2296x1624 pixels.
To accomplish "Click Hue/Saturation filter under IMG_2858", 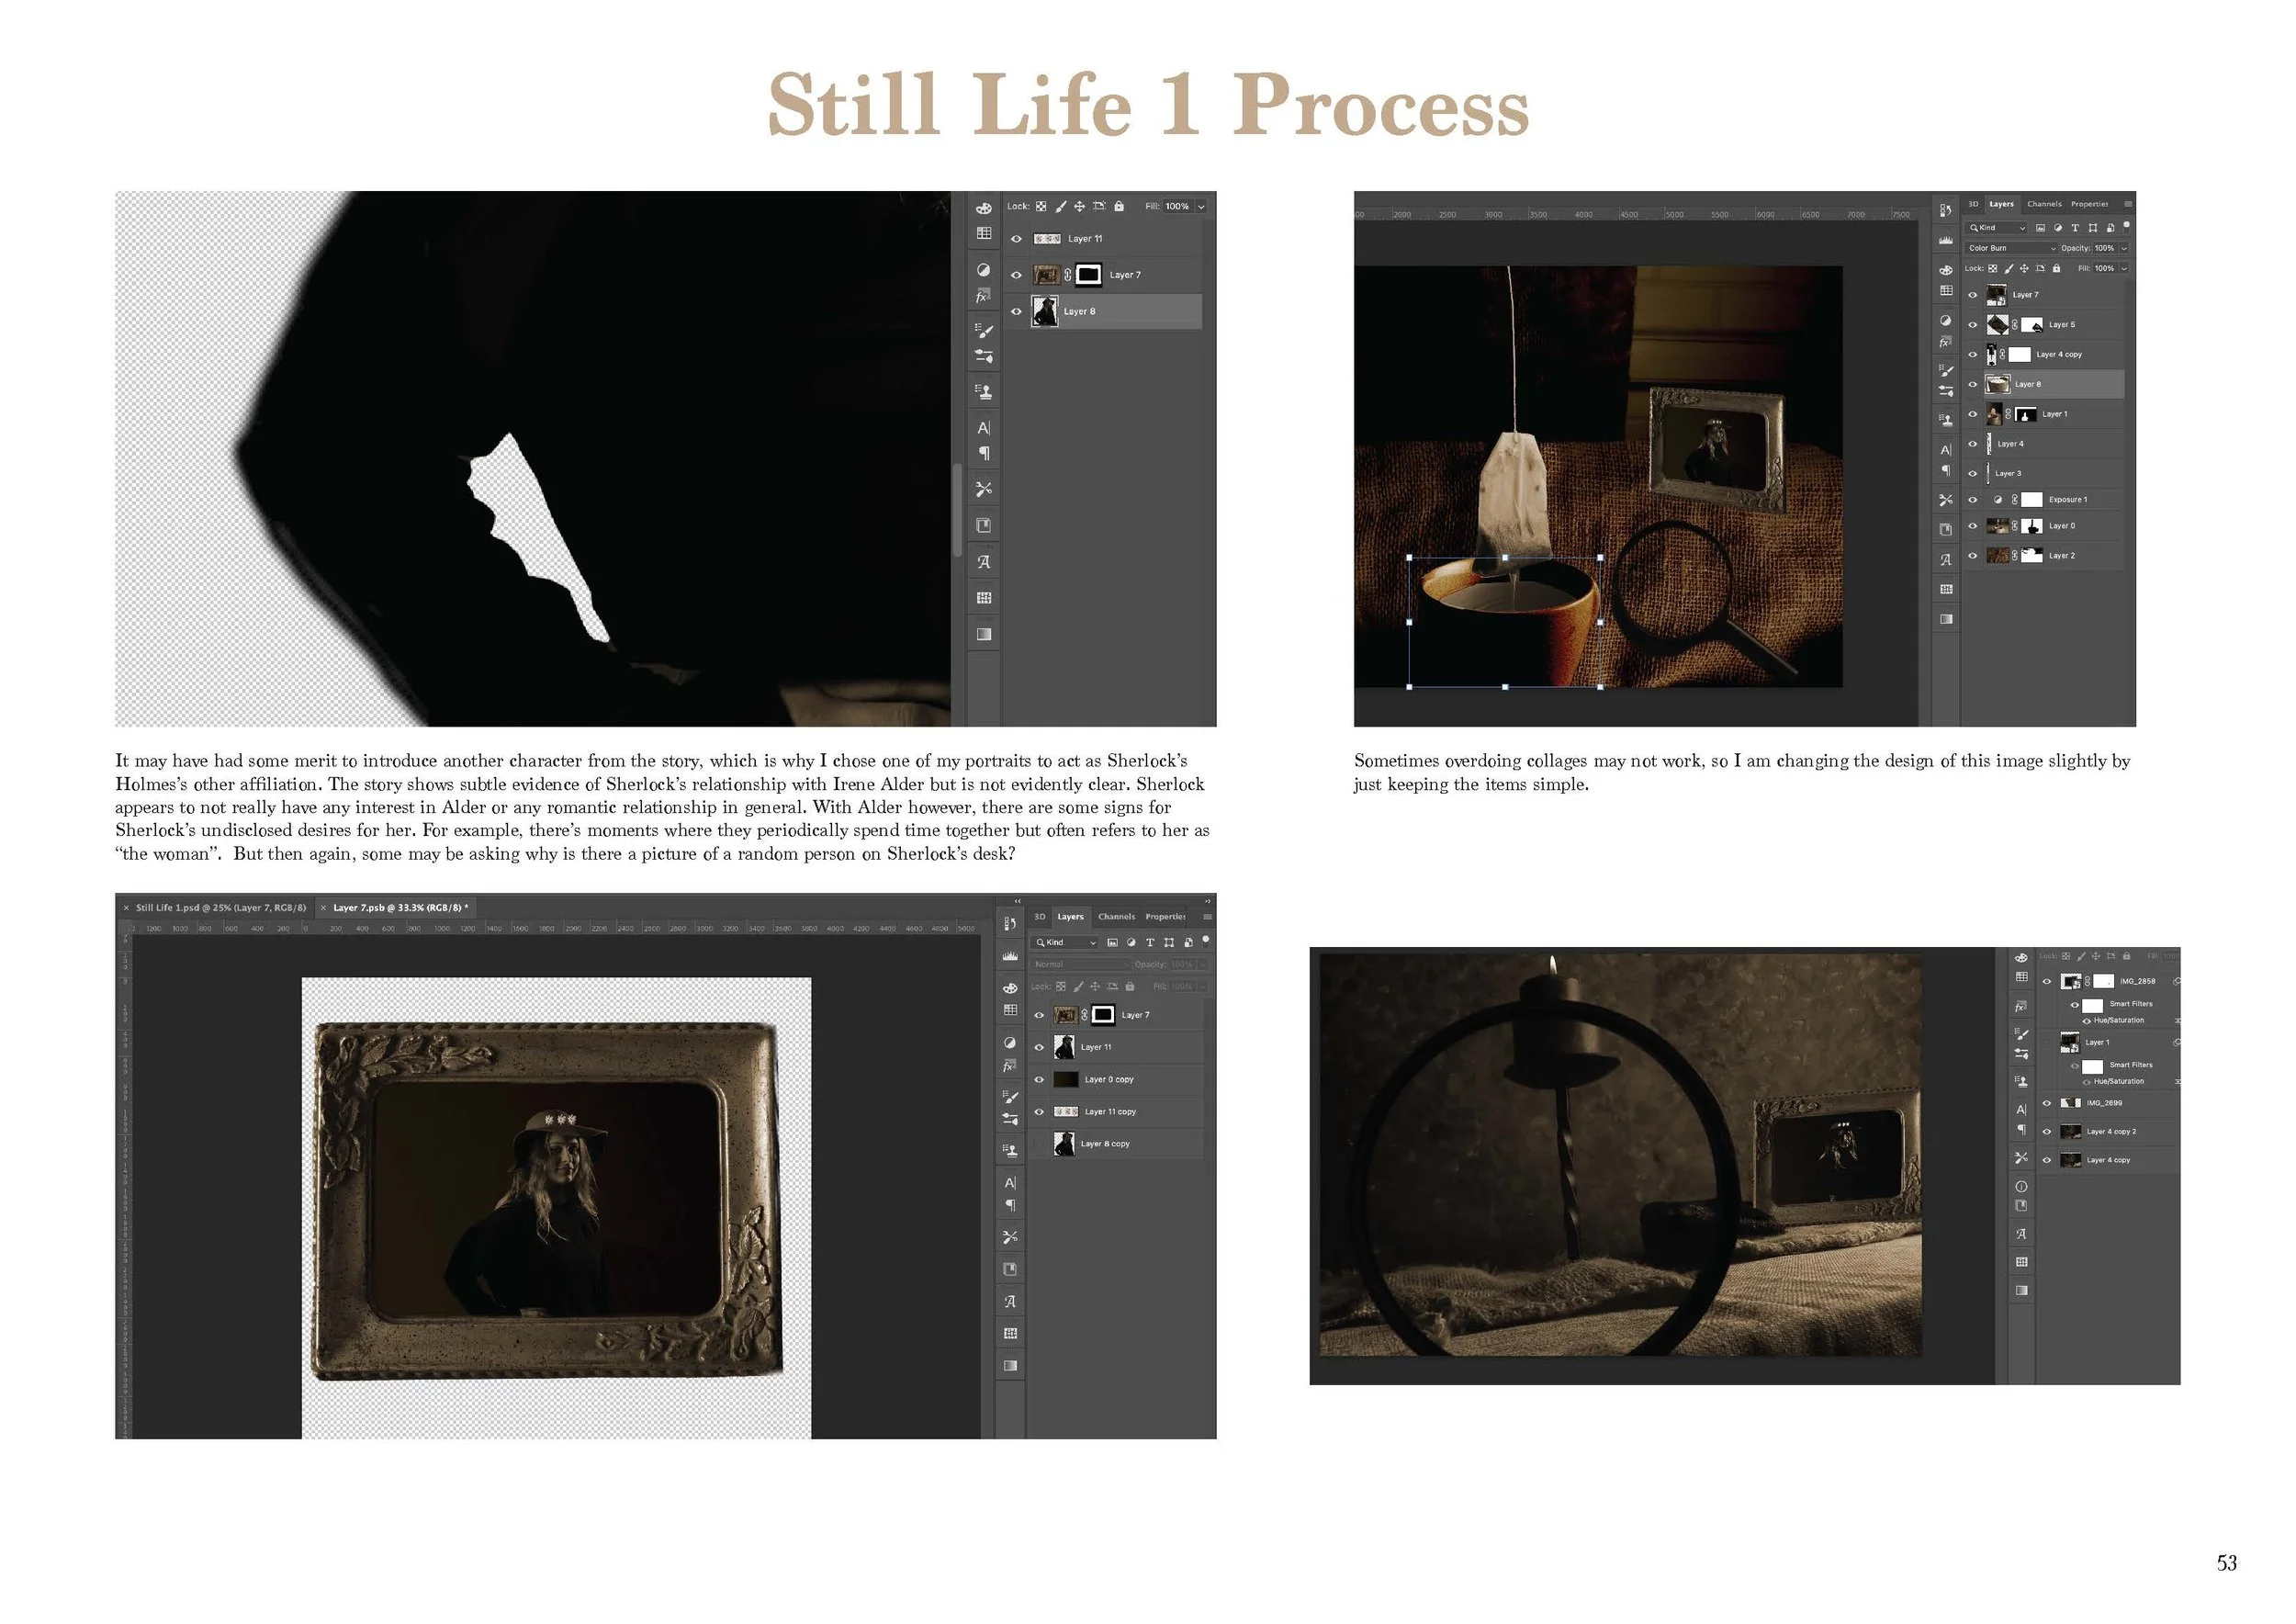I will tap(2118, 1021).
